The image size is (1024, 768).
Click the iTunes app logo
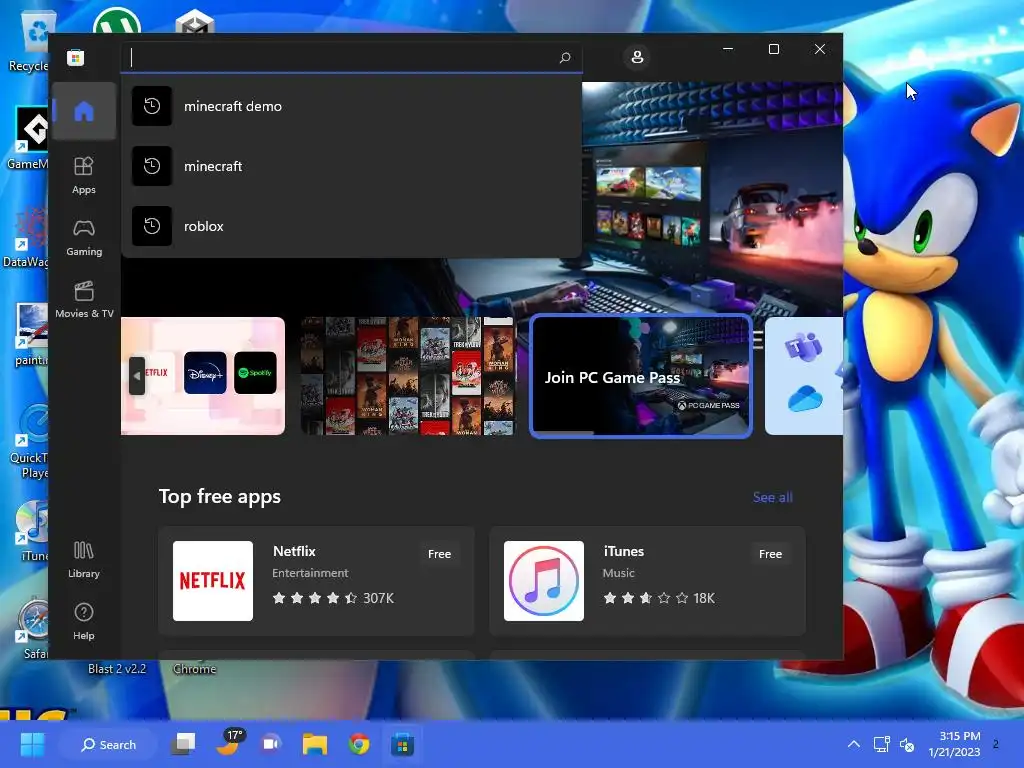coord(543,581)
